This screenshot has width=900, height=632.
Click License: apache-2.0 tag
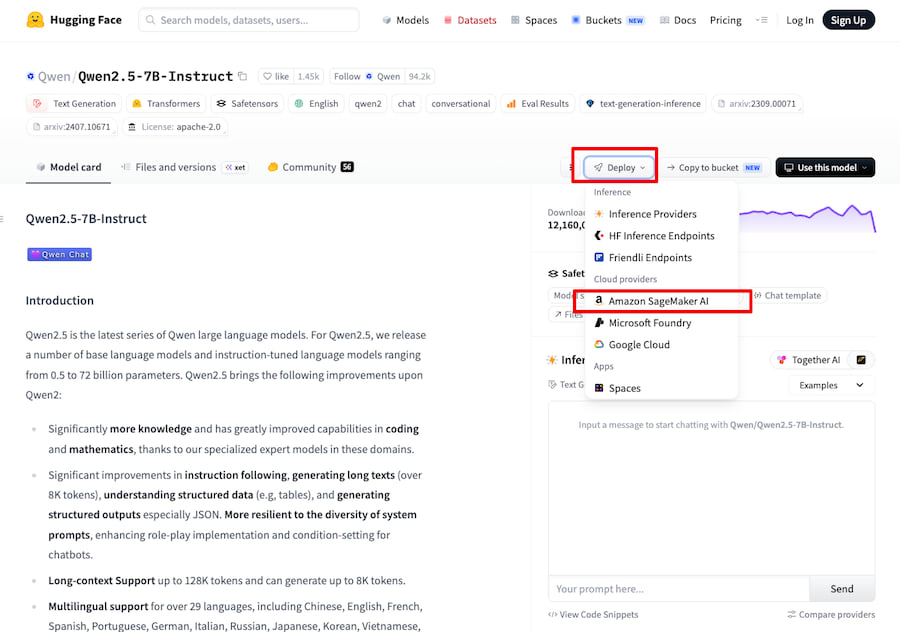174,127
